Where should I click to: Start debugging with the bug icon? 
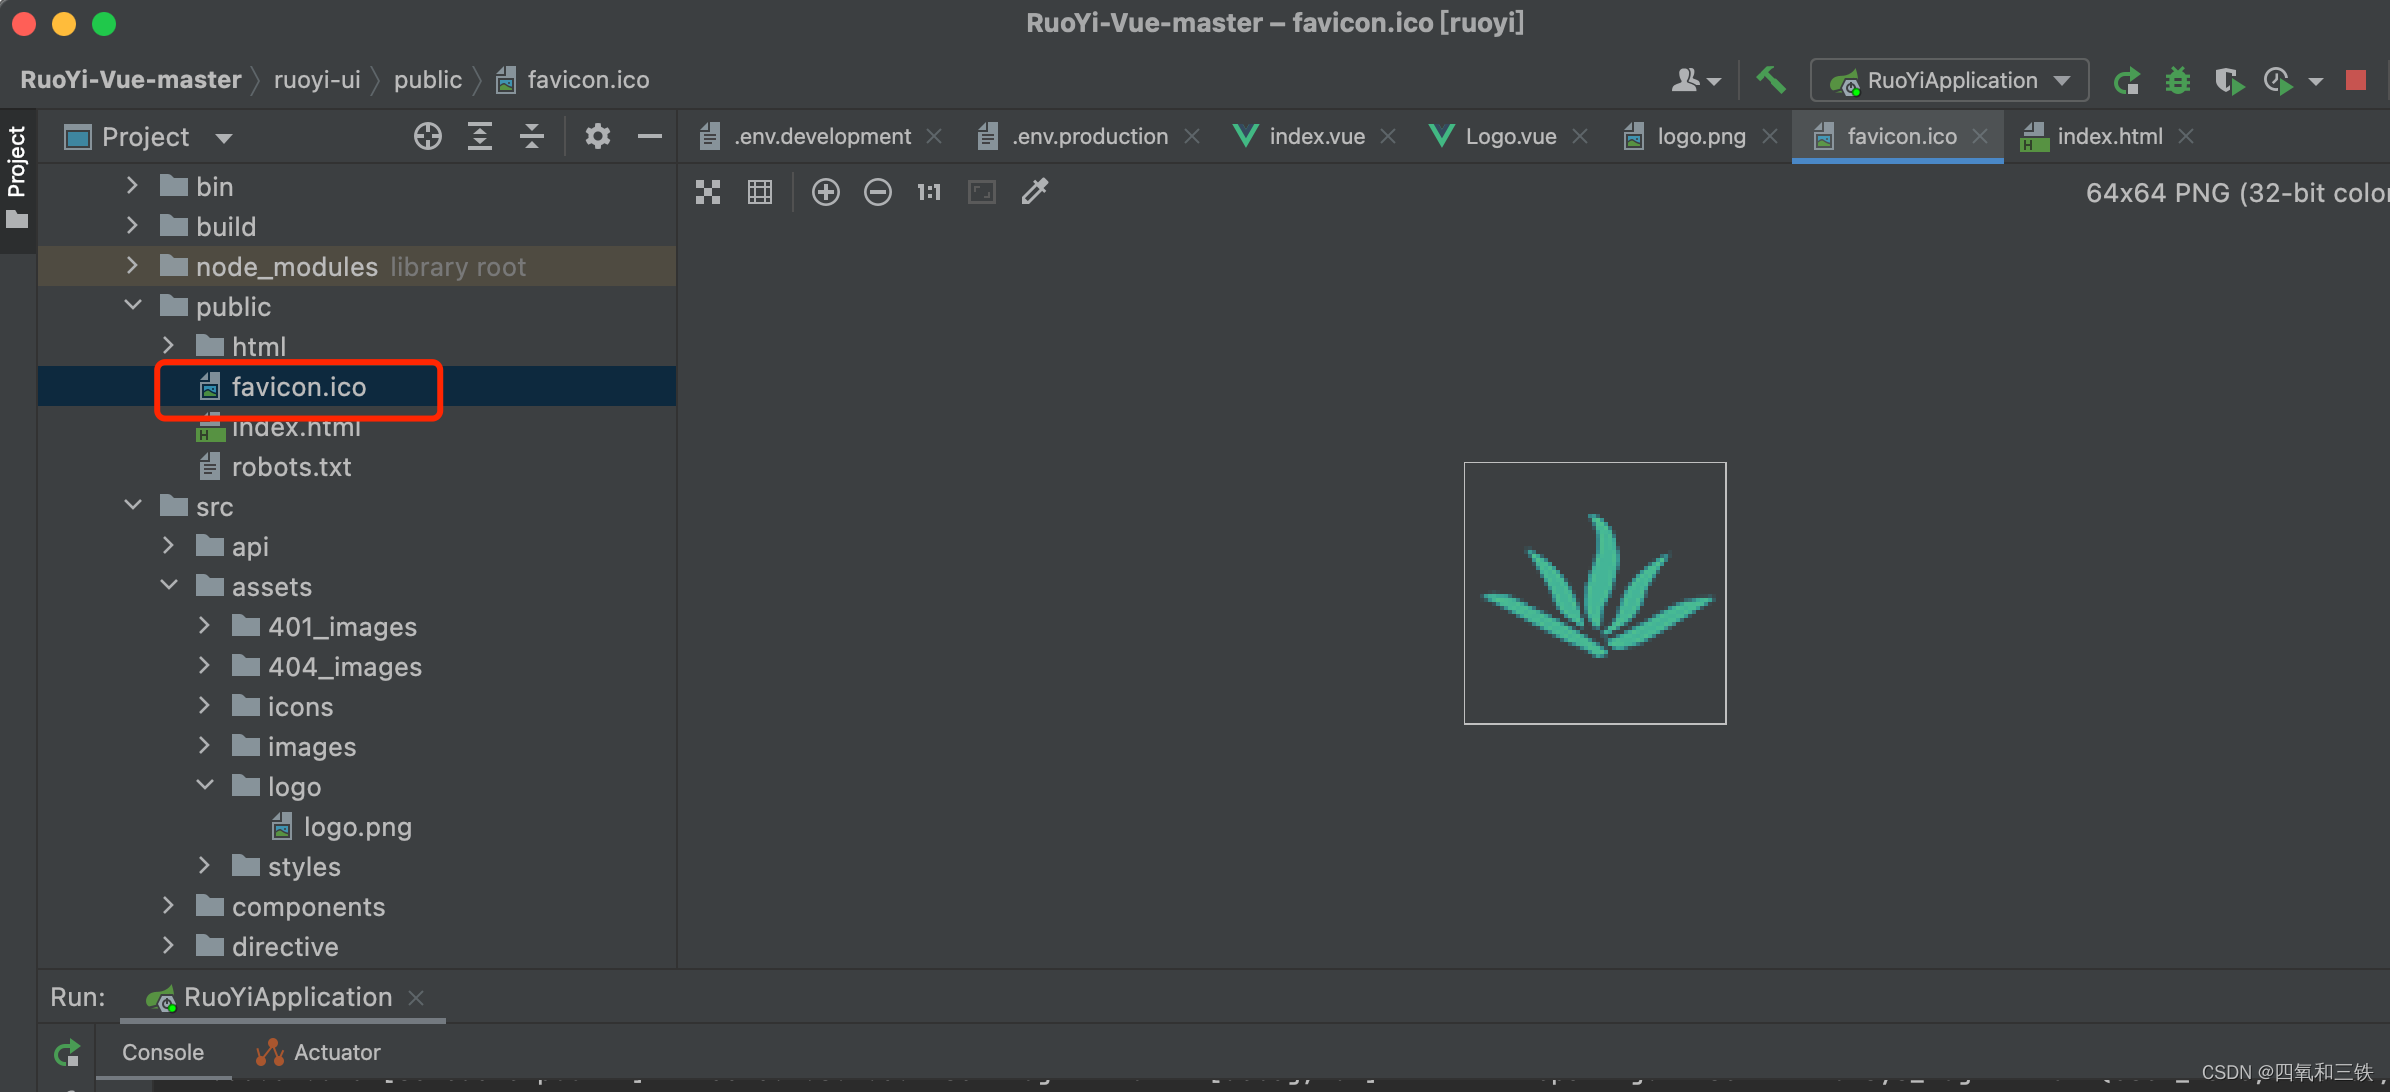[x=2178, y=80]
